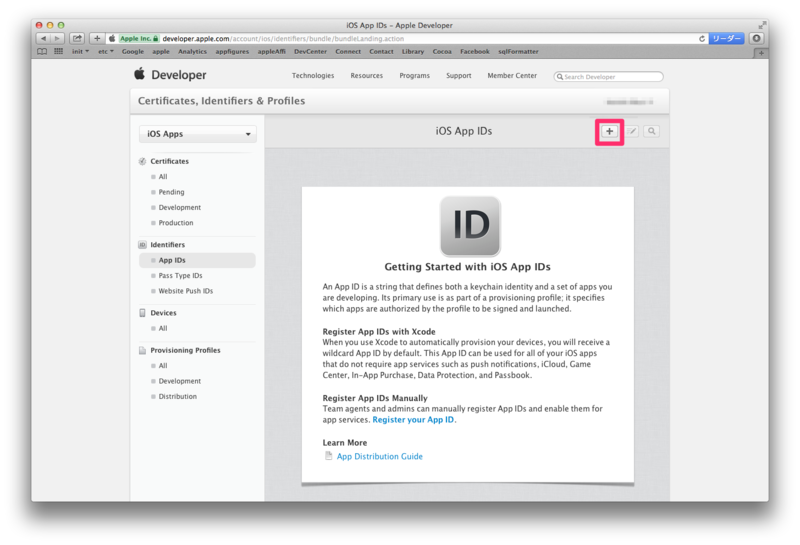Click the Devices section header
Viewport: 800px width, 545px height.
tap(163, 313)
